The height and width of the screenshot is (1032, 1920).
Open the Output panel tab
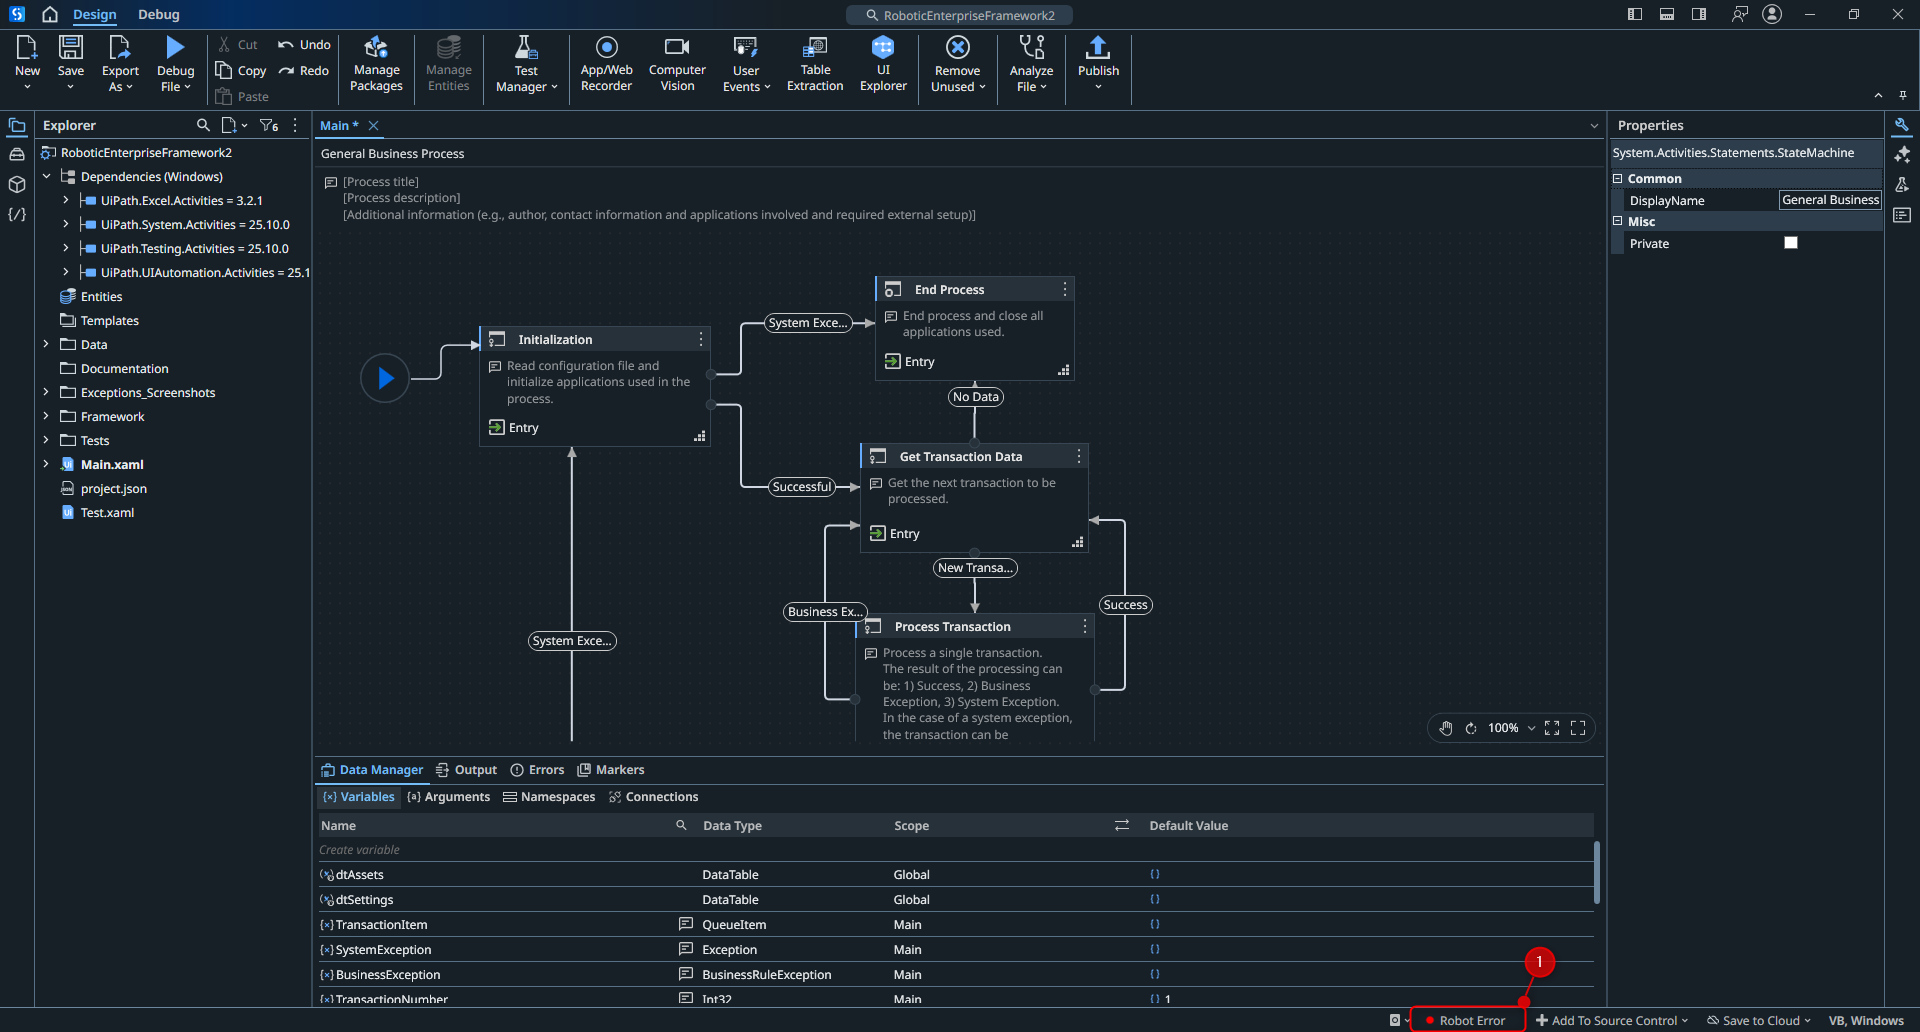[466, 770]
